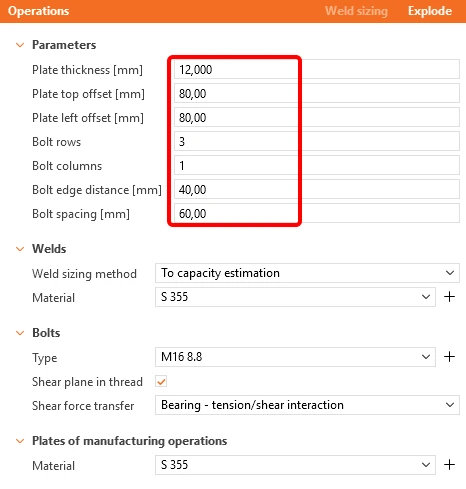This screenshot has height=489, width=466.
Task: Edit the Plate thickness field
Action: (317, 69)
